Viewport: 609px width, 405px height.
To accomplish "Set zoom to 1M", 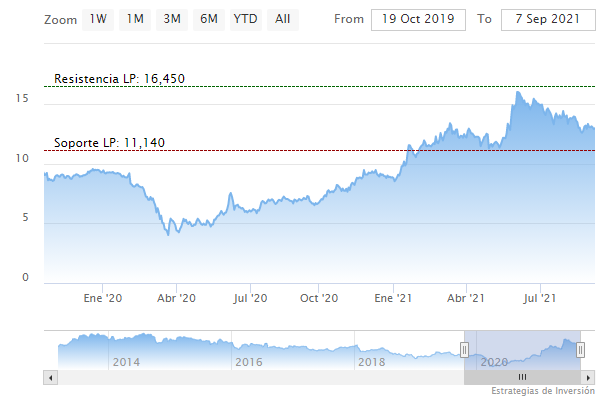I will 135,19.
